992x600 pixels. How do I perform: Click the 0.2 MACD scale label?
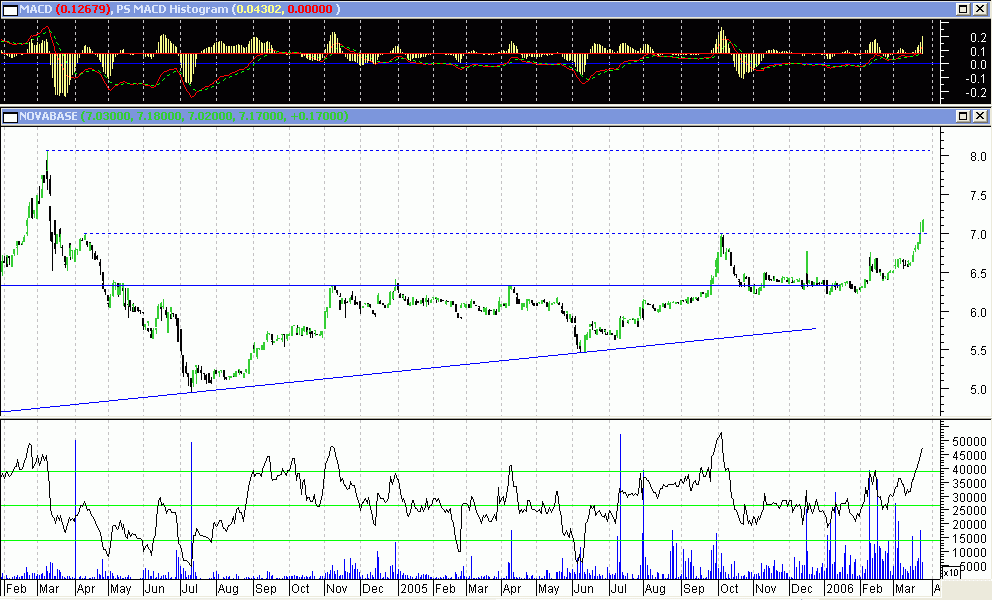(955, 36)
